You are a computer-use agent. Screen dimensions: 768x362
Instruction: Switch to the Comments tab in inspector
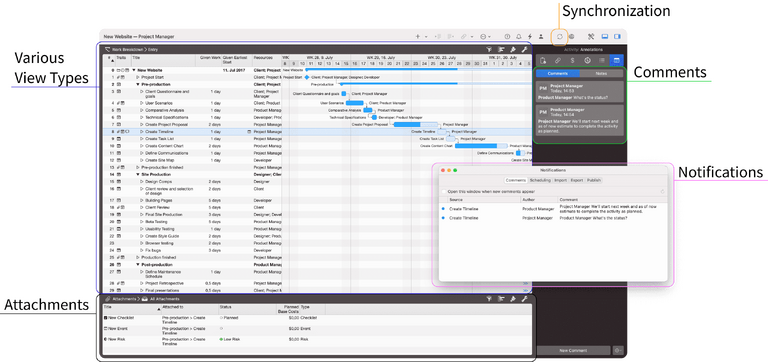click(x=557, y=73)
